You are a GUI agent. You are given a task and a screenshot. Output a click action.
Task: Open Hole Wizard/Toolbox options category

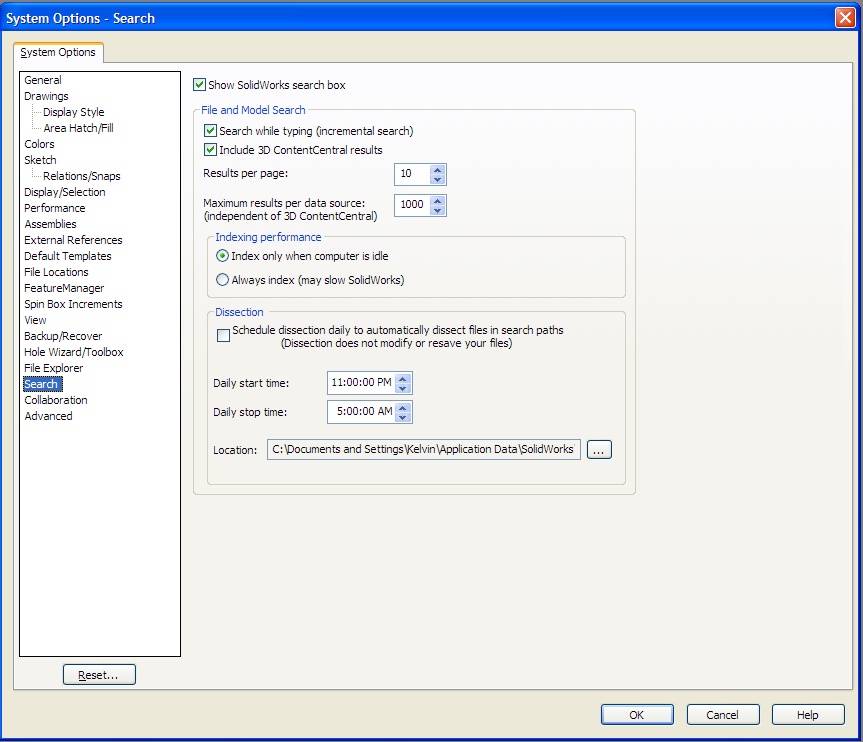[x=74, y=352]
